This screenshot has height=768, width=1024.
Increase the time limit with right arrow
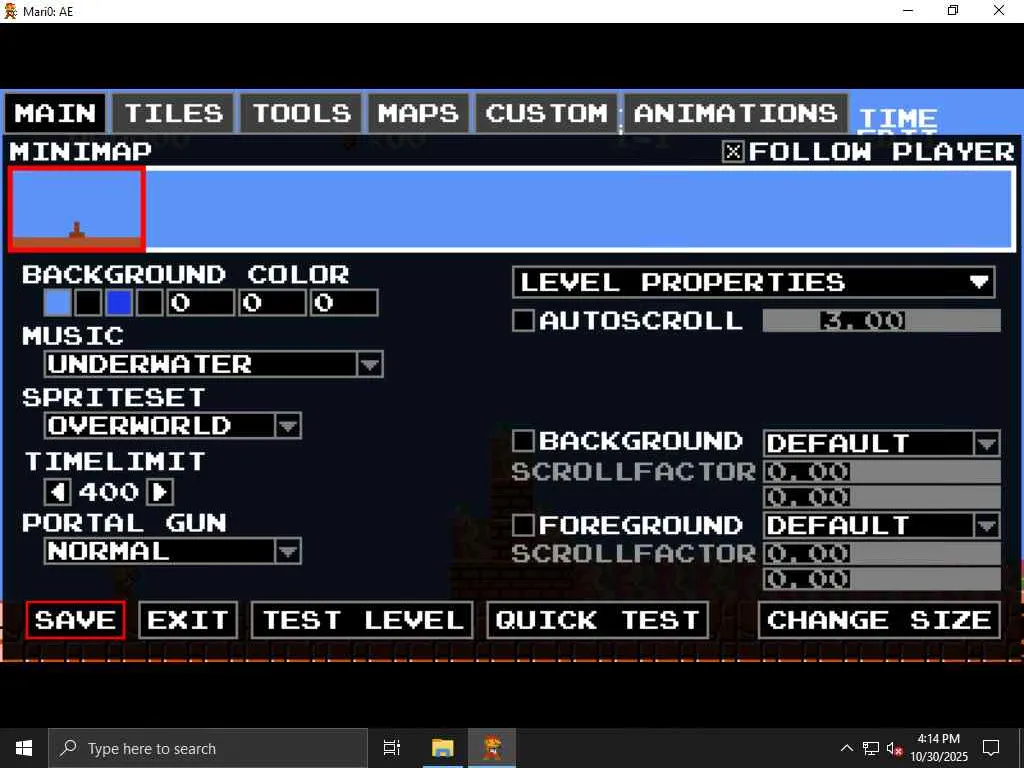[x=160, y=492]
